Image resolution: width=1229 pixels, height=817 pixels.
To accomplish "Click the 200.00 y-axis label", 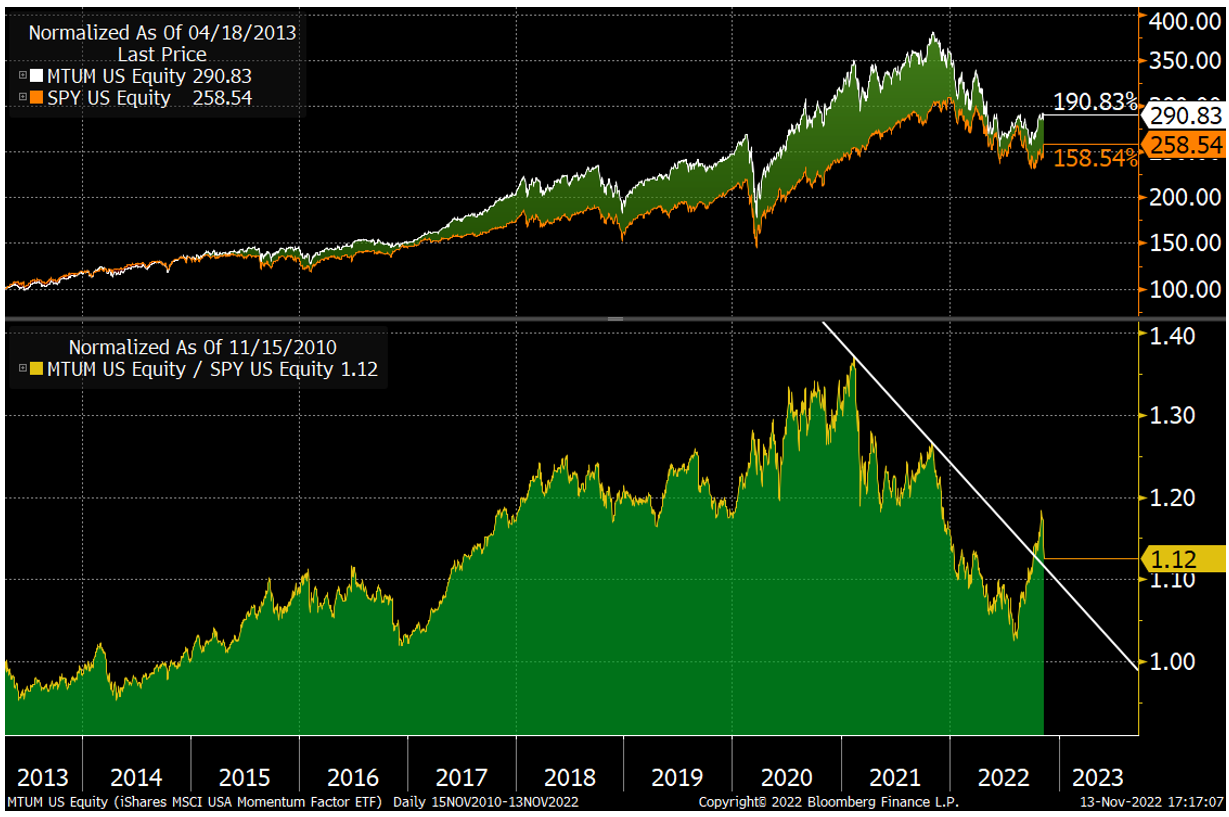I will click(x=1185, y=197).
